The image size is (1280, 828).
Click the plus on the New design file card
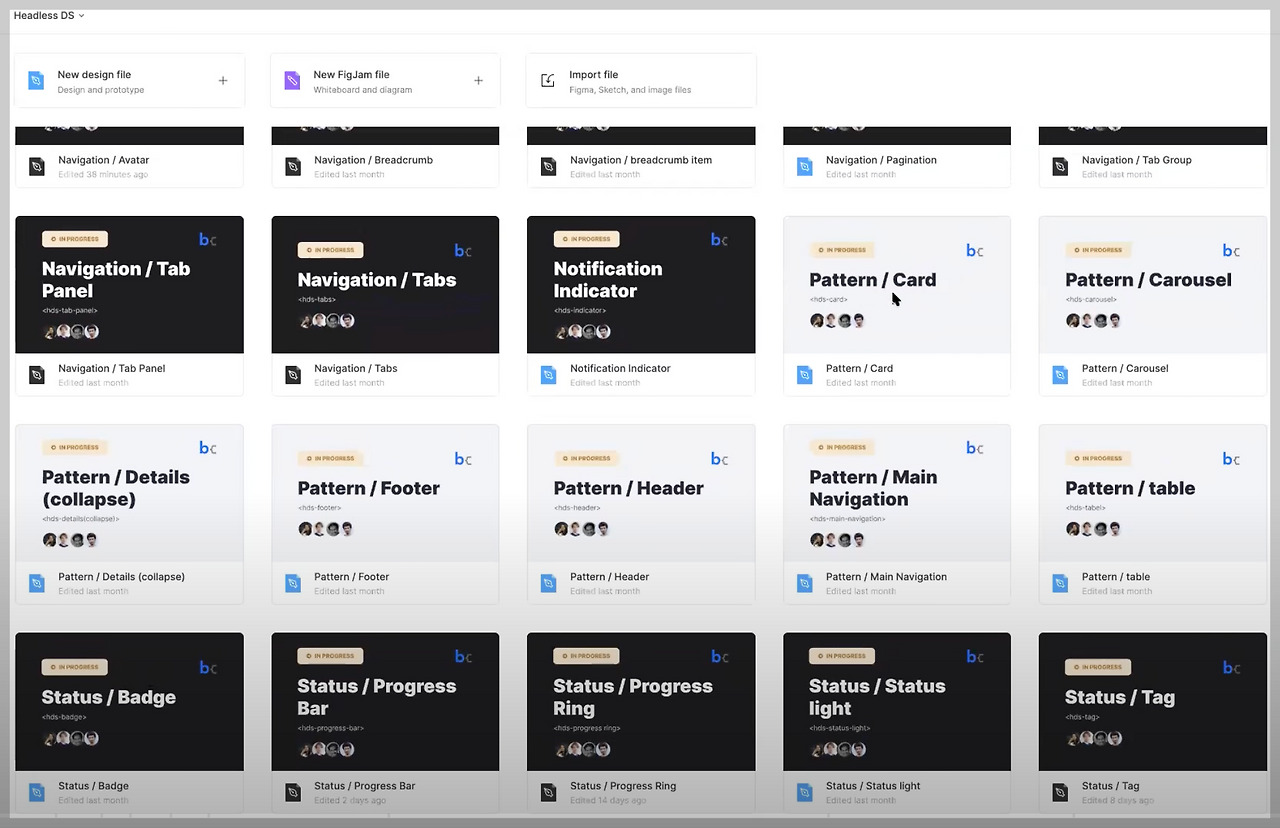223,80
